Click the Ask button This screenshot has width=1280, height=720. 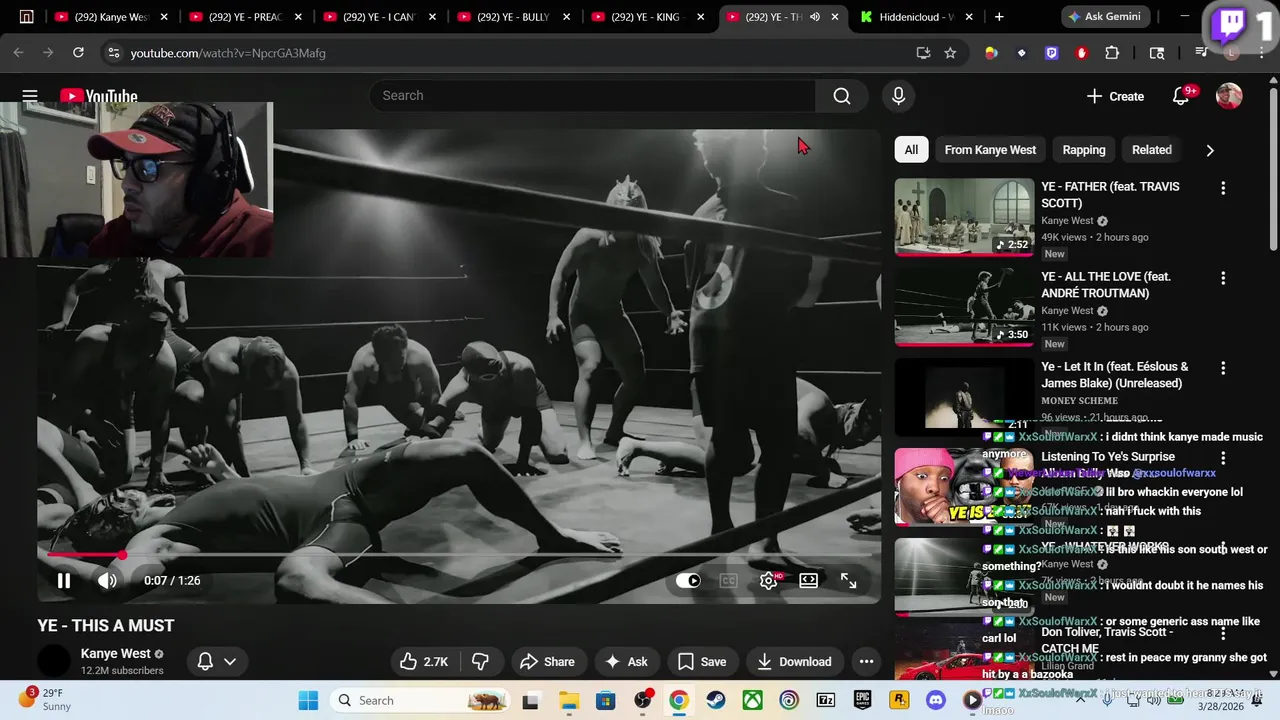click(x=627, y=661)
